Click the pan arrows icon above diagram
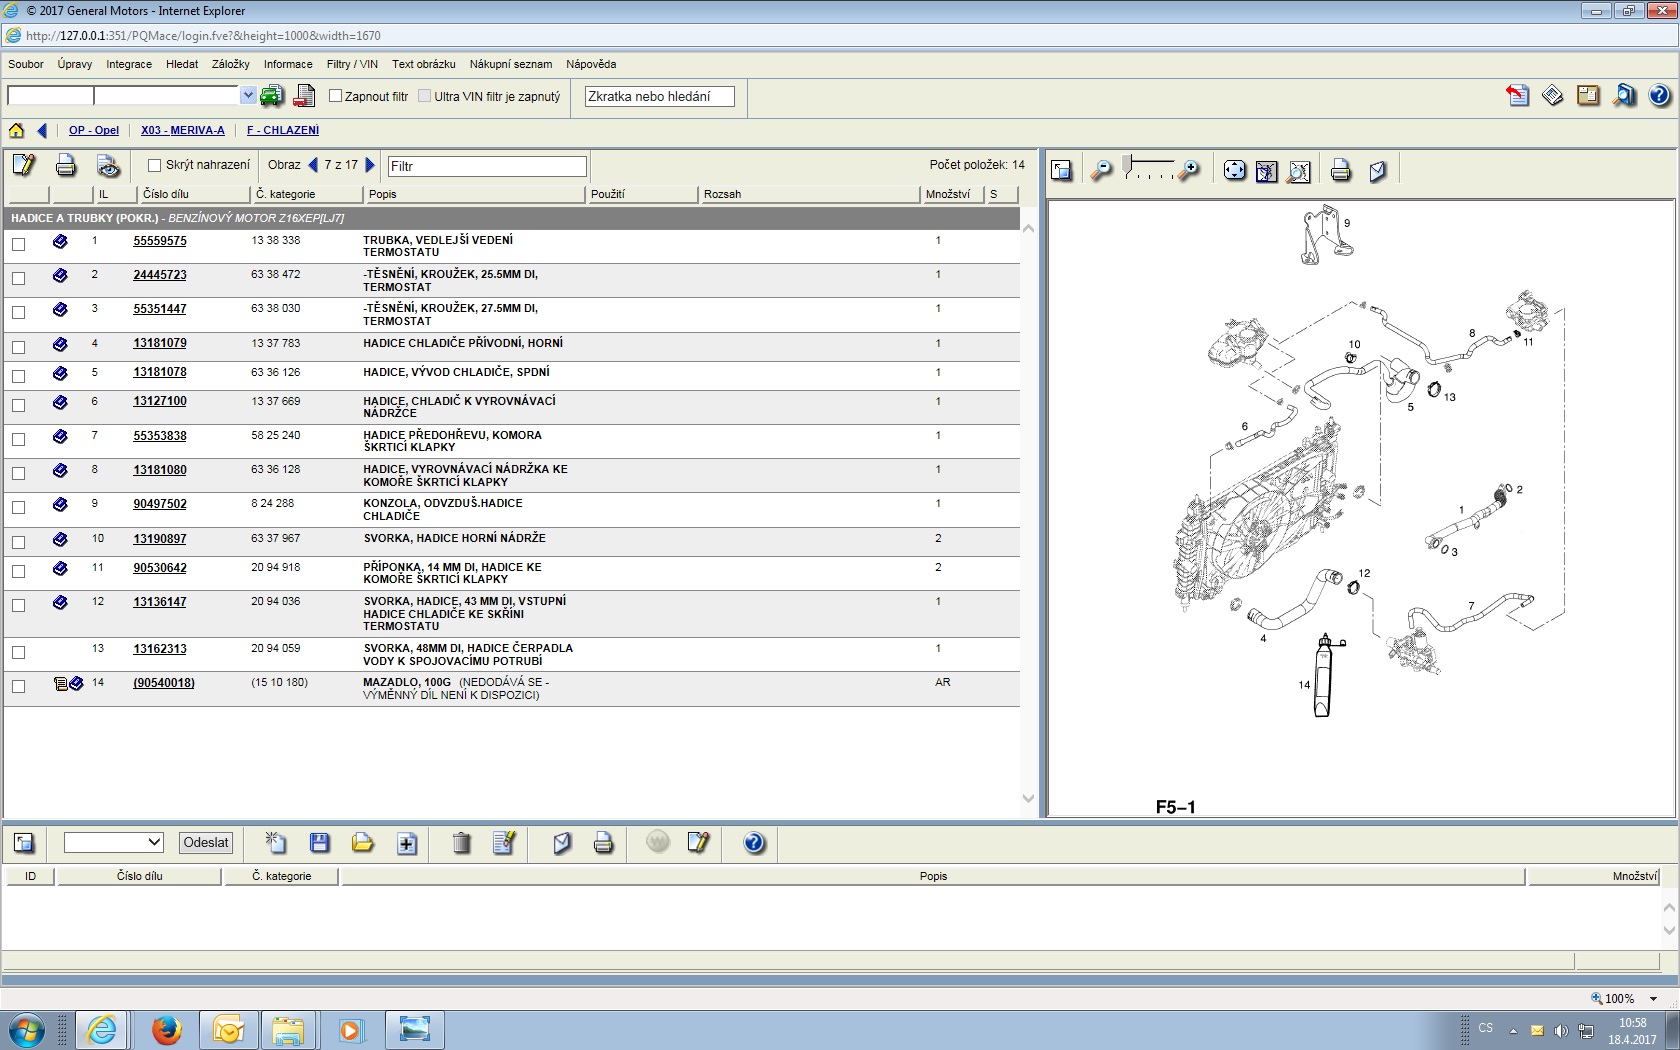 click(1235, 171)
